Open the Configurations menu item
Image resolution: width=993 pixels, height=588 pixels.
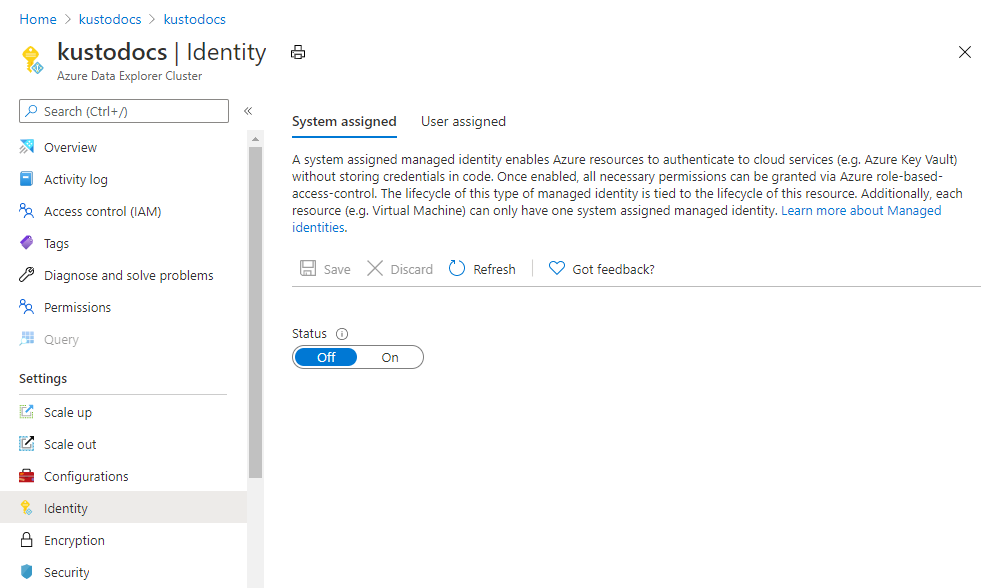(x=86, y=476)
